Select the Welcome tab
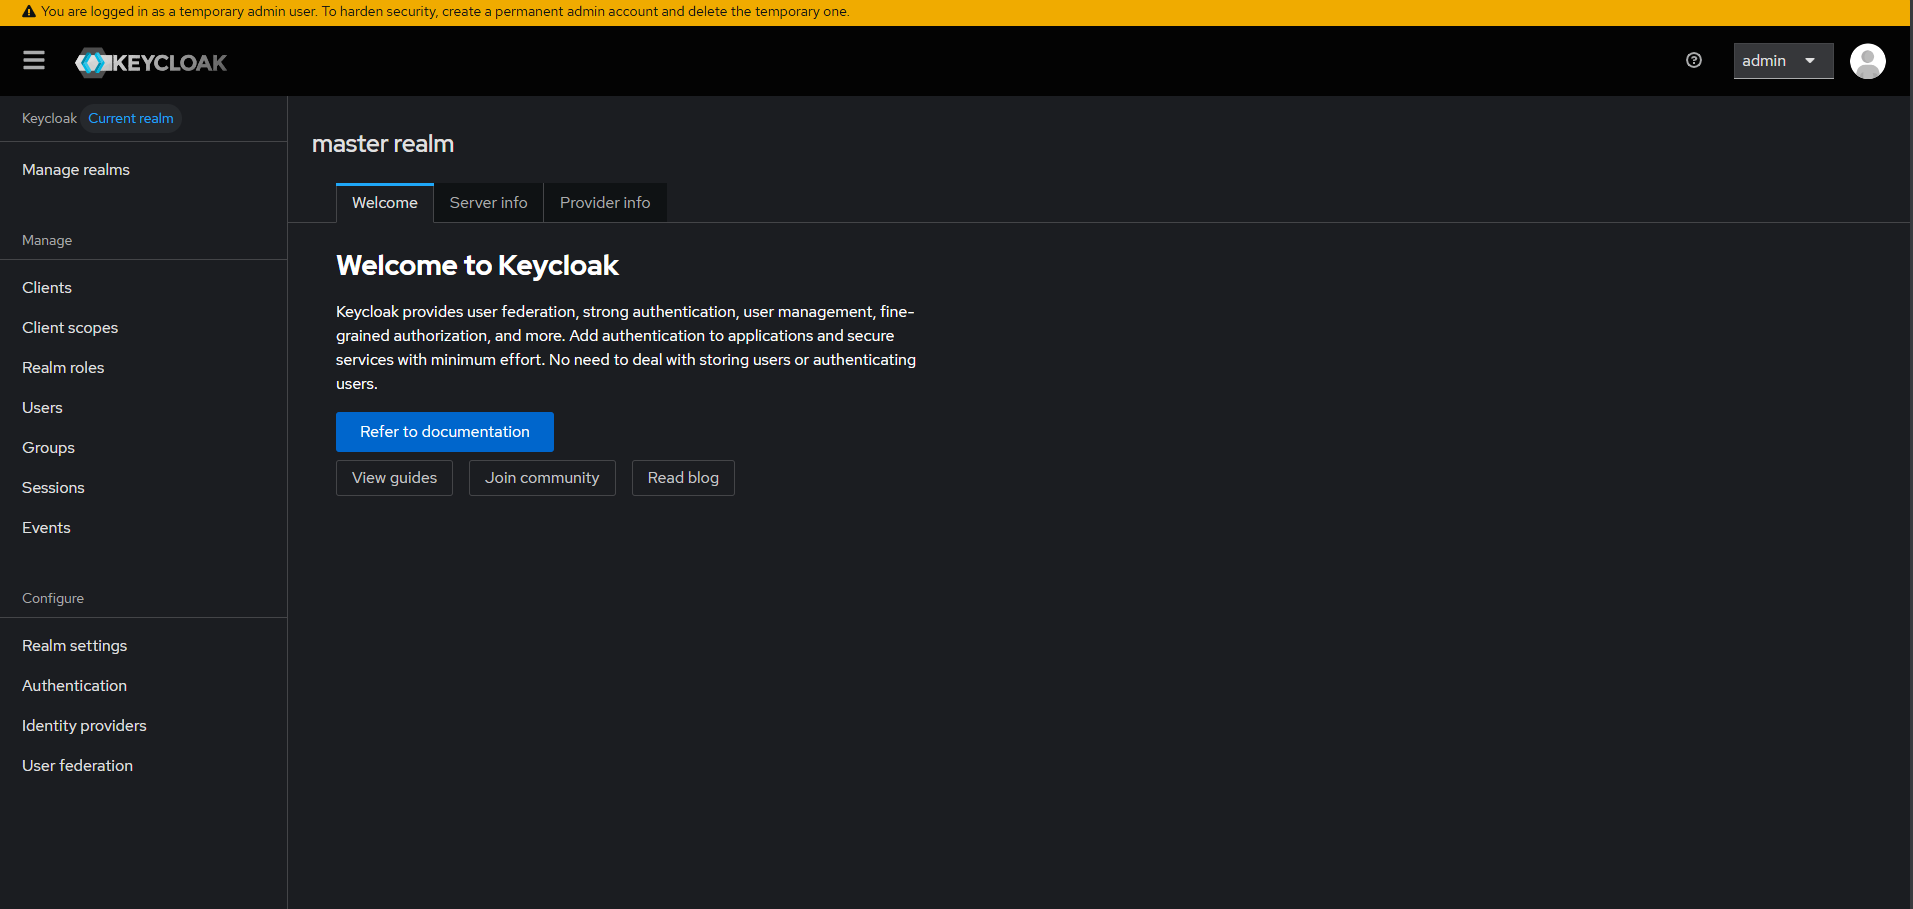The image size is (1913, 909). 384,203
